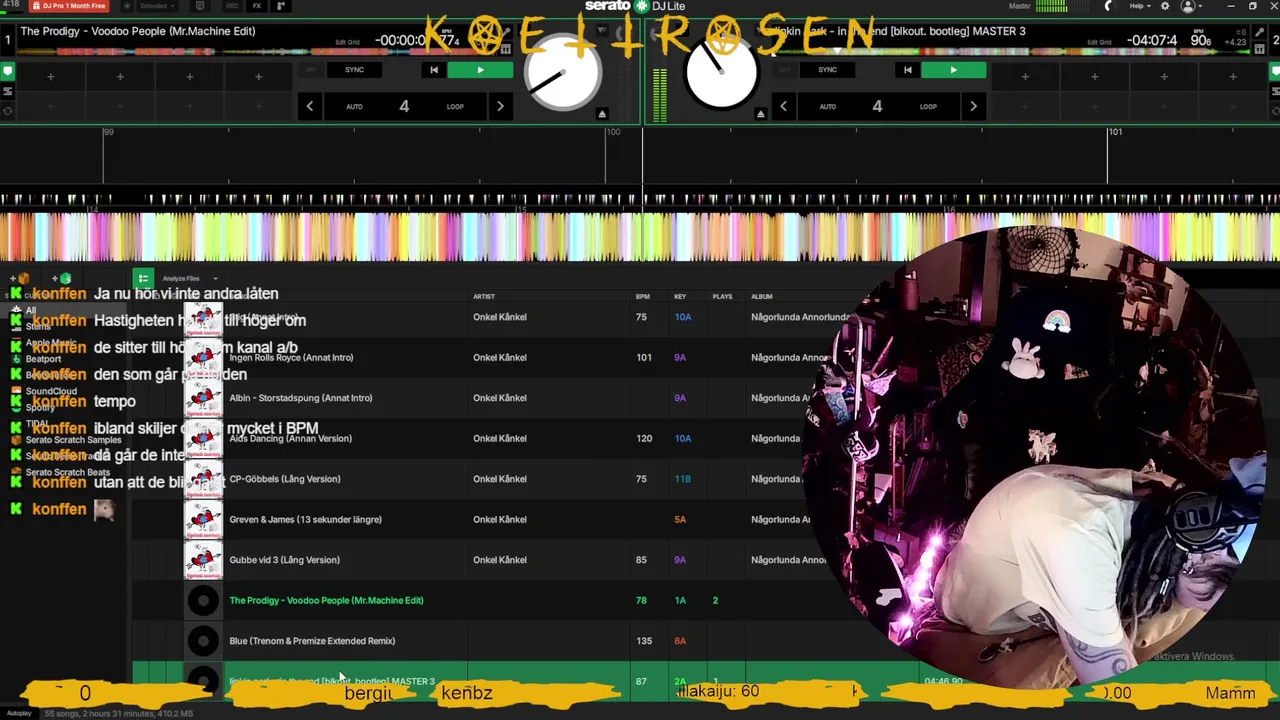Select the SoundCloud library source
Viewport: 1280px width, 720px height.
pos(51,391)
